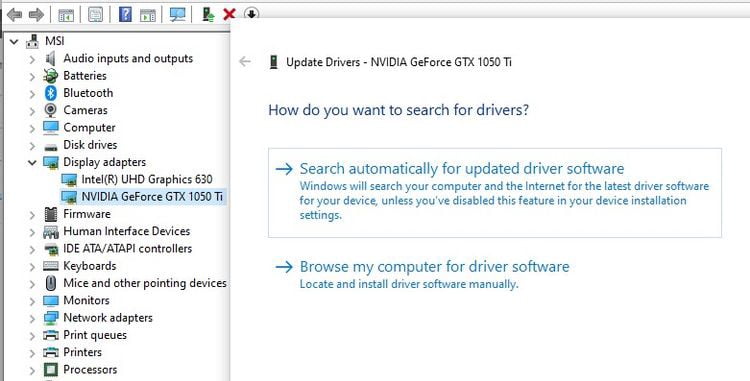Click the Human Interface Devices icon

tap(51, 232)
